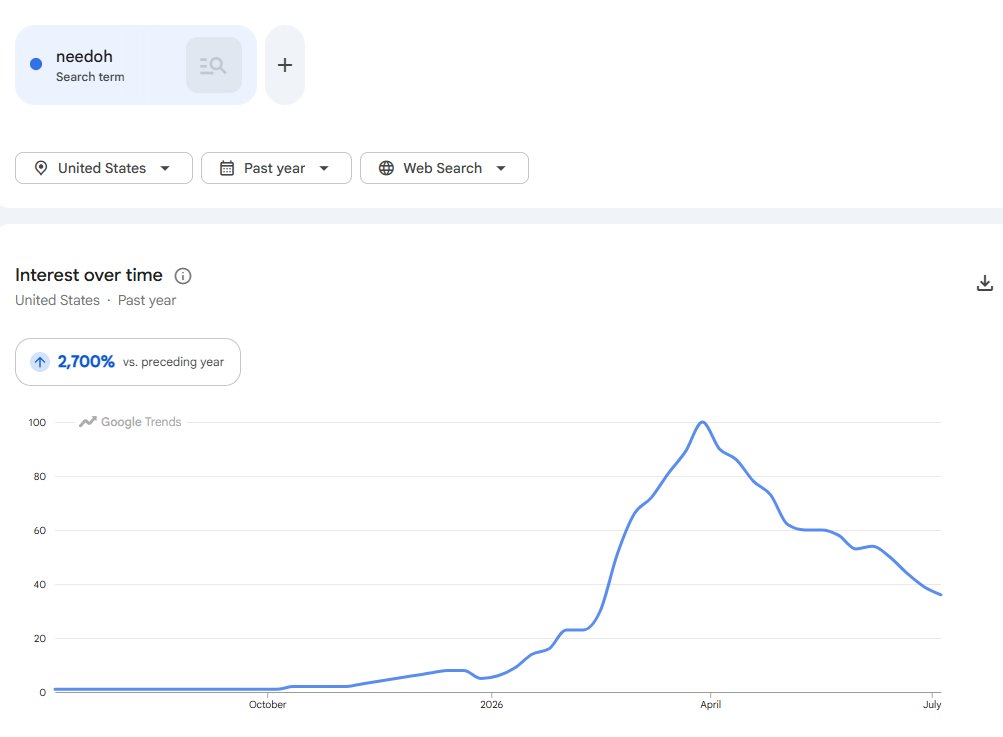This screenshot has width=1003, height=737.
Task: Open the United States location dropdown
Action: [x=104, y=168]
